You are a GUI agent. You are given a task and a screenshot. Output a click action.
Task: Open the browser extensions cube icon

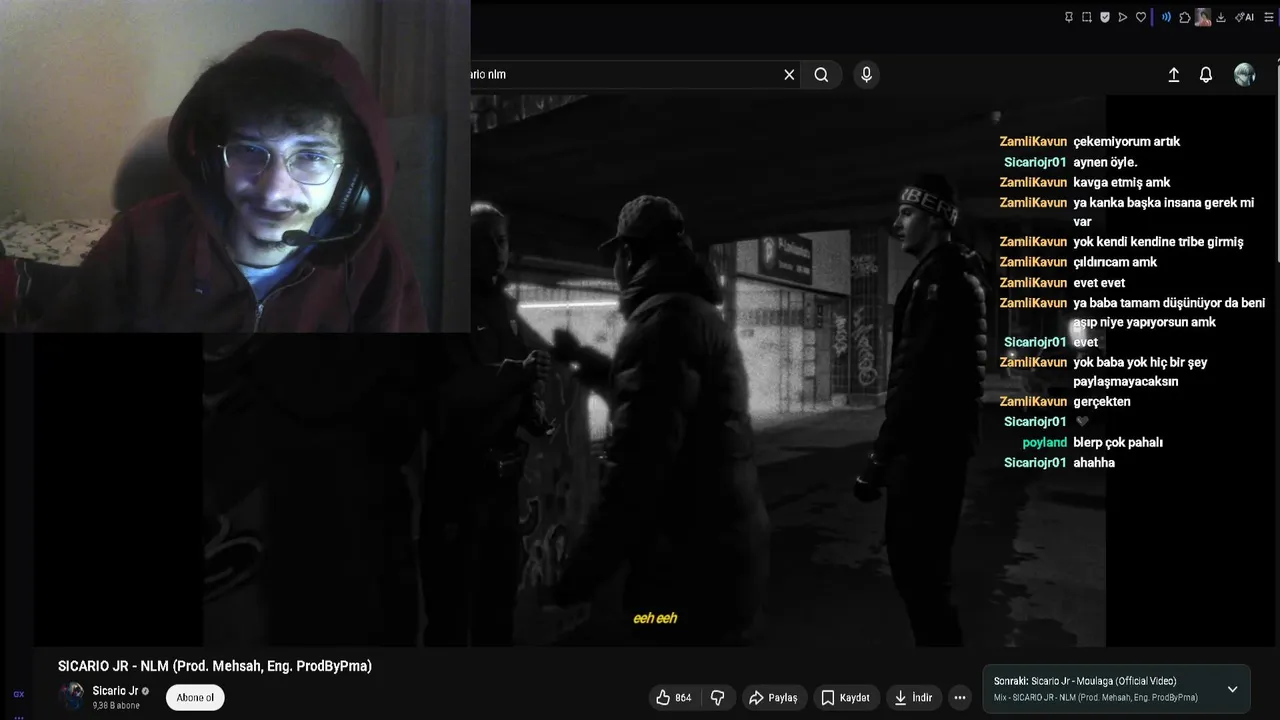(1185, 17)
